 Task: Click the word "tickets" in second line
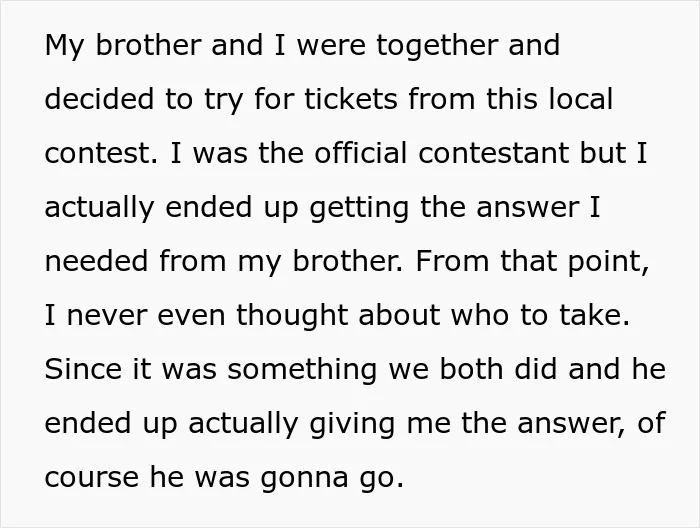coord(350,99)
